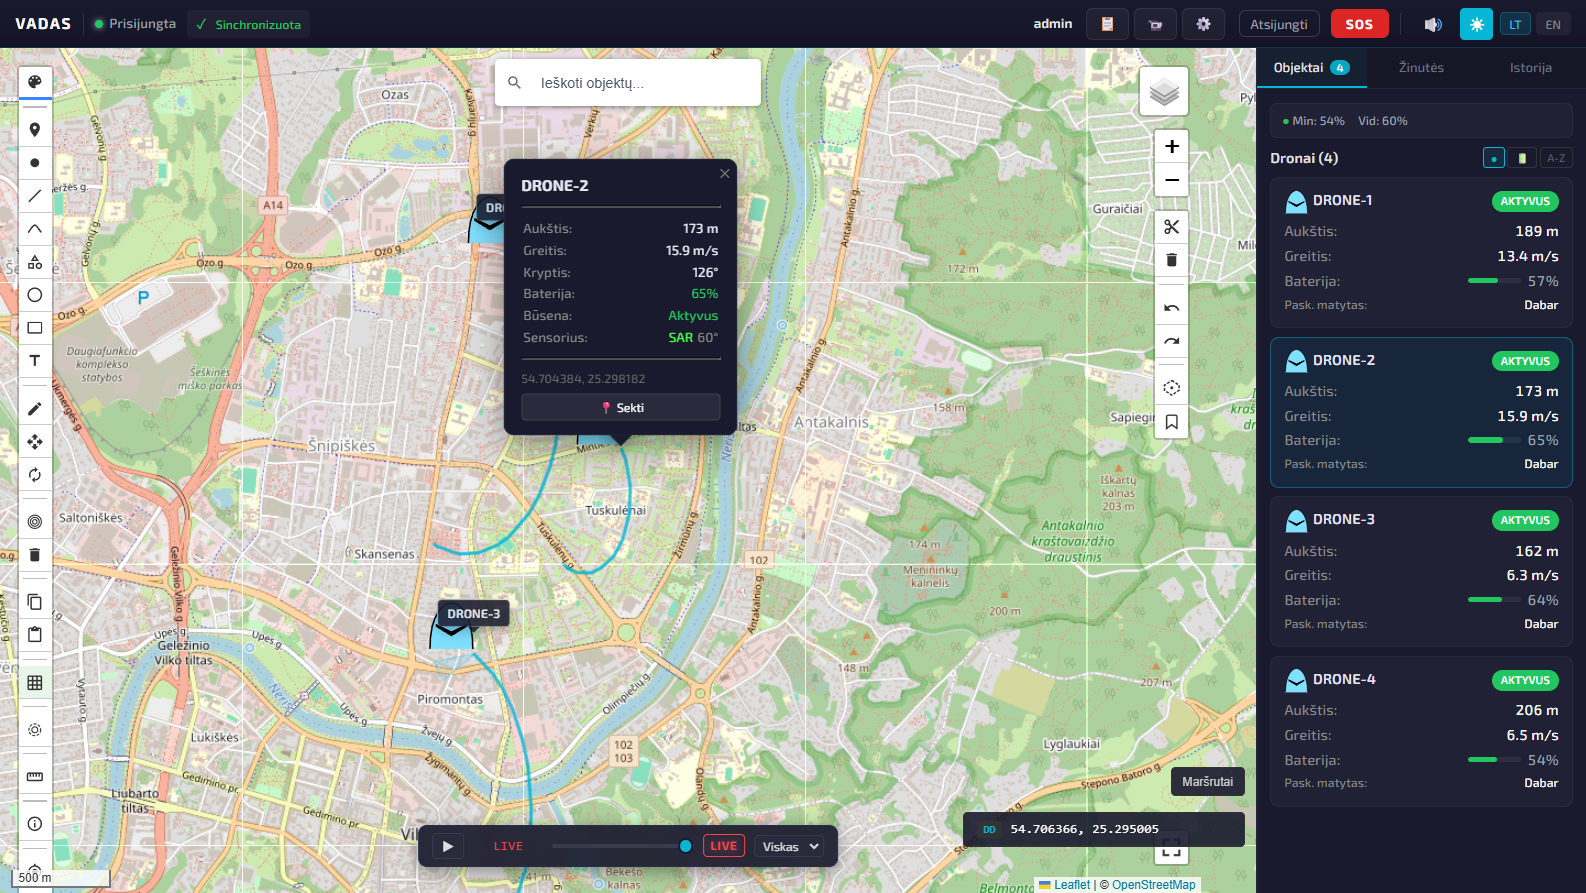Switch language to LT
Image resolution: width=1586 pixels, height=893 pixels.
click(x=1515, y=24)
